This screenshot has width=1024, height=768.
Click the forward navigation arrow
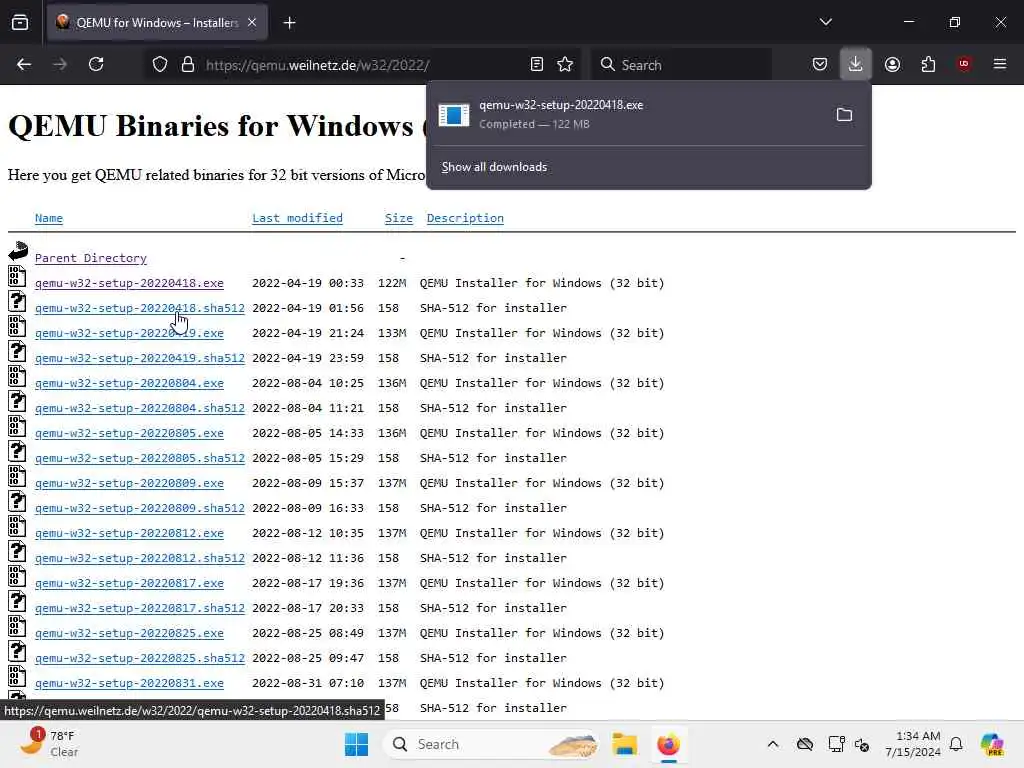(60, 64)
